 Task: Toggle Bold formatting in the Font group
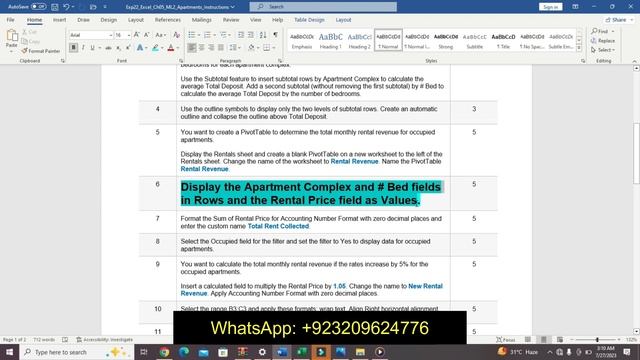pyautogui.click(x=73, y=48)
